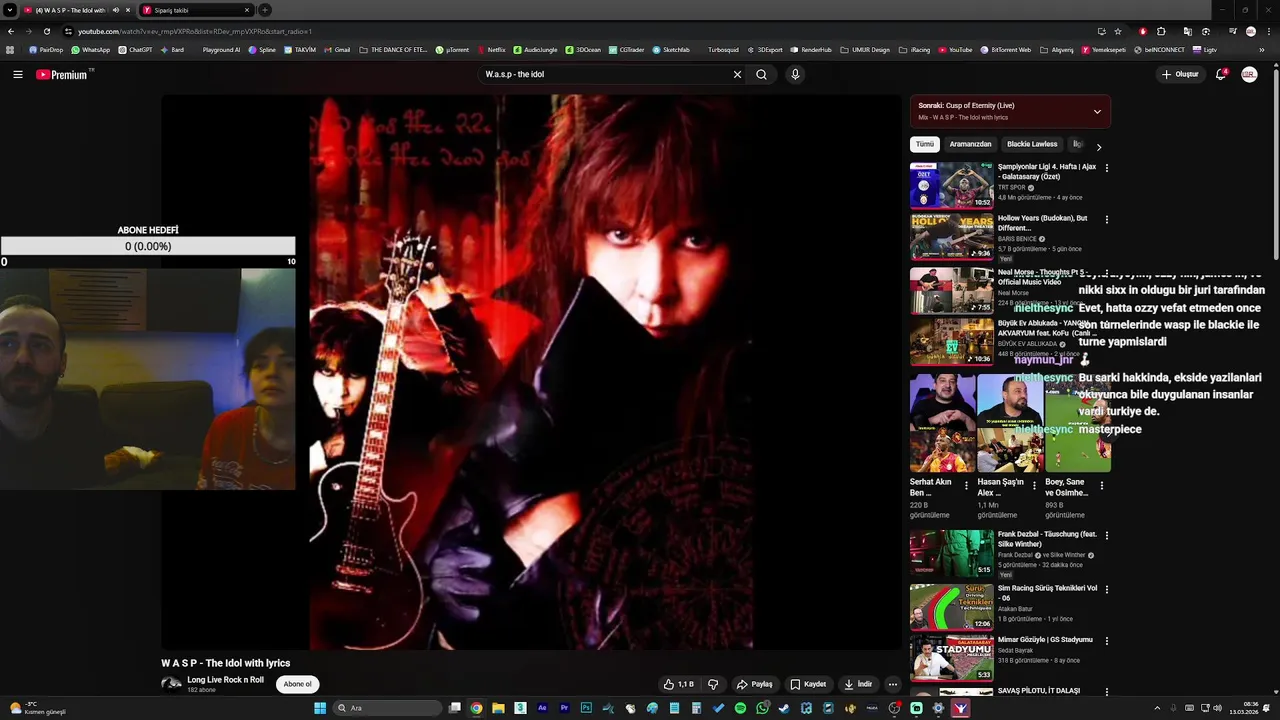Open Steam from the taskbar
This screenshot has width=1280, height=720.
point(784,708)
